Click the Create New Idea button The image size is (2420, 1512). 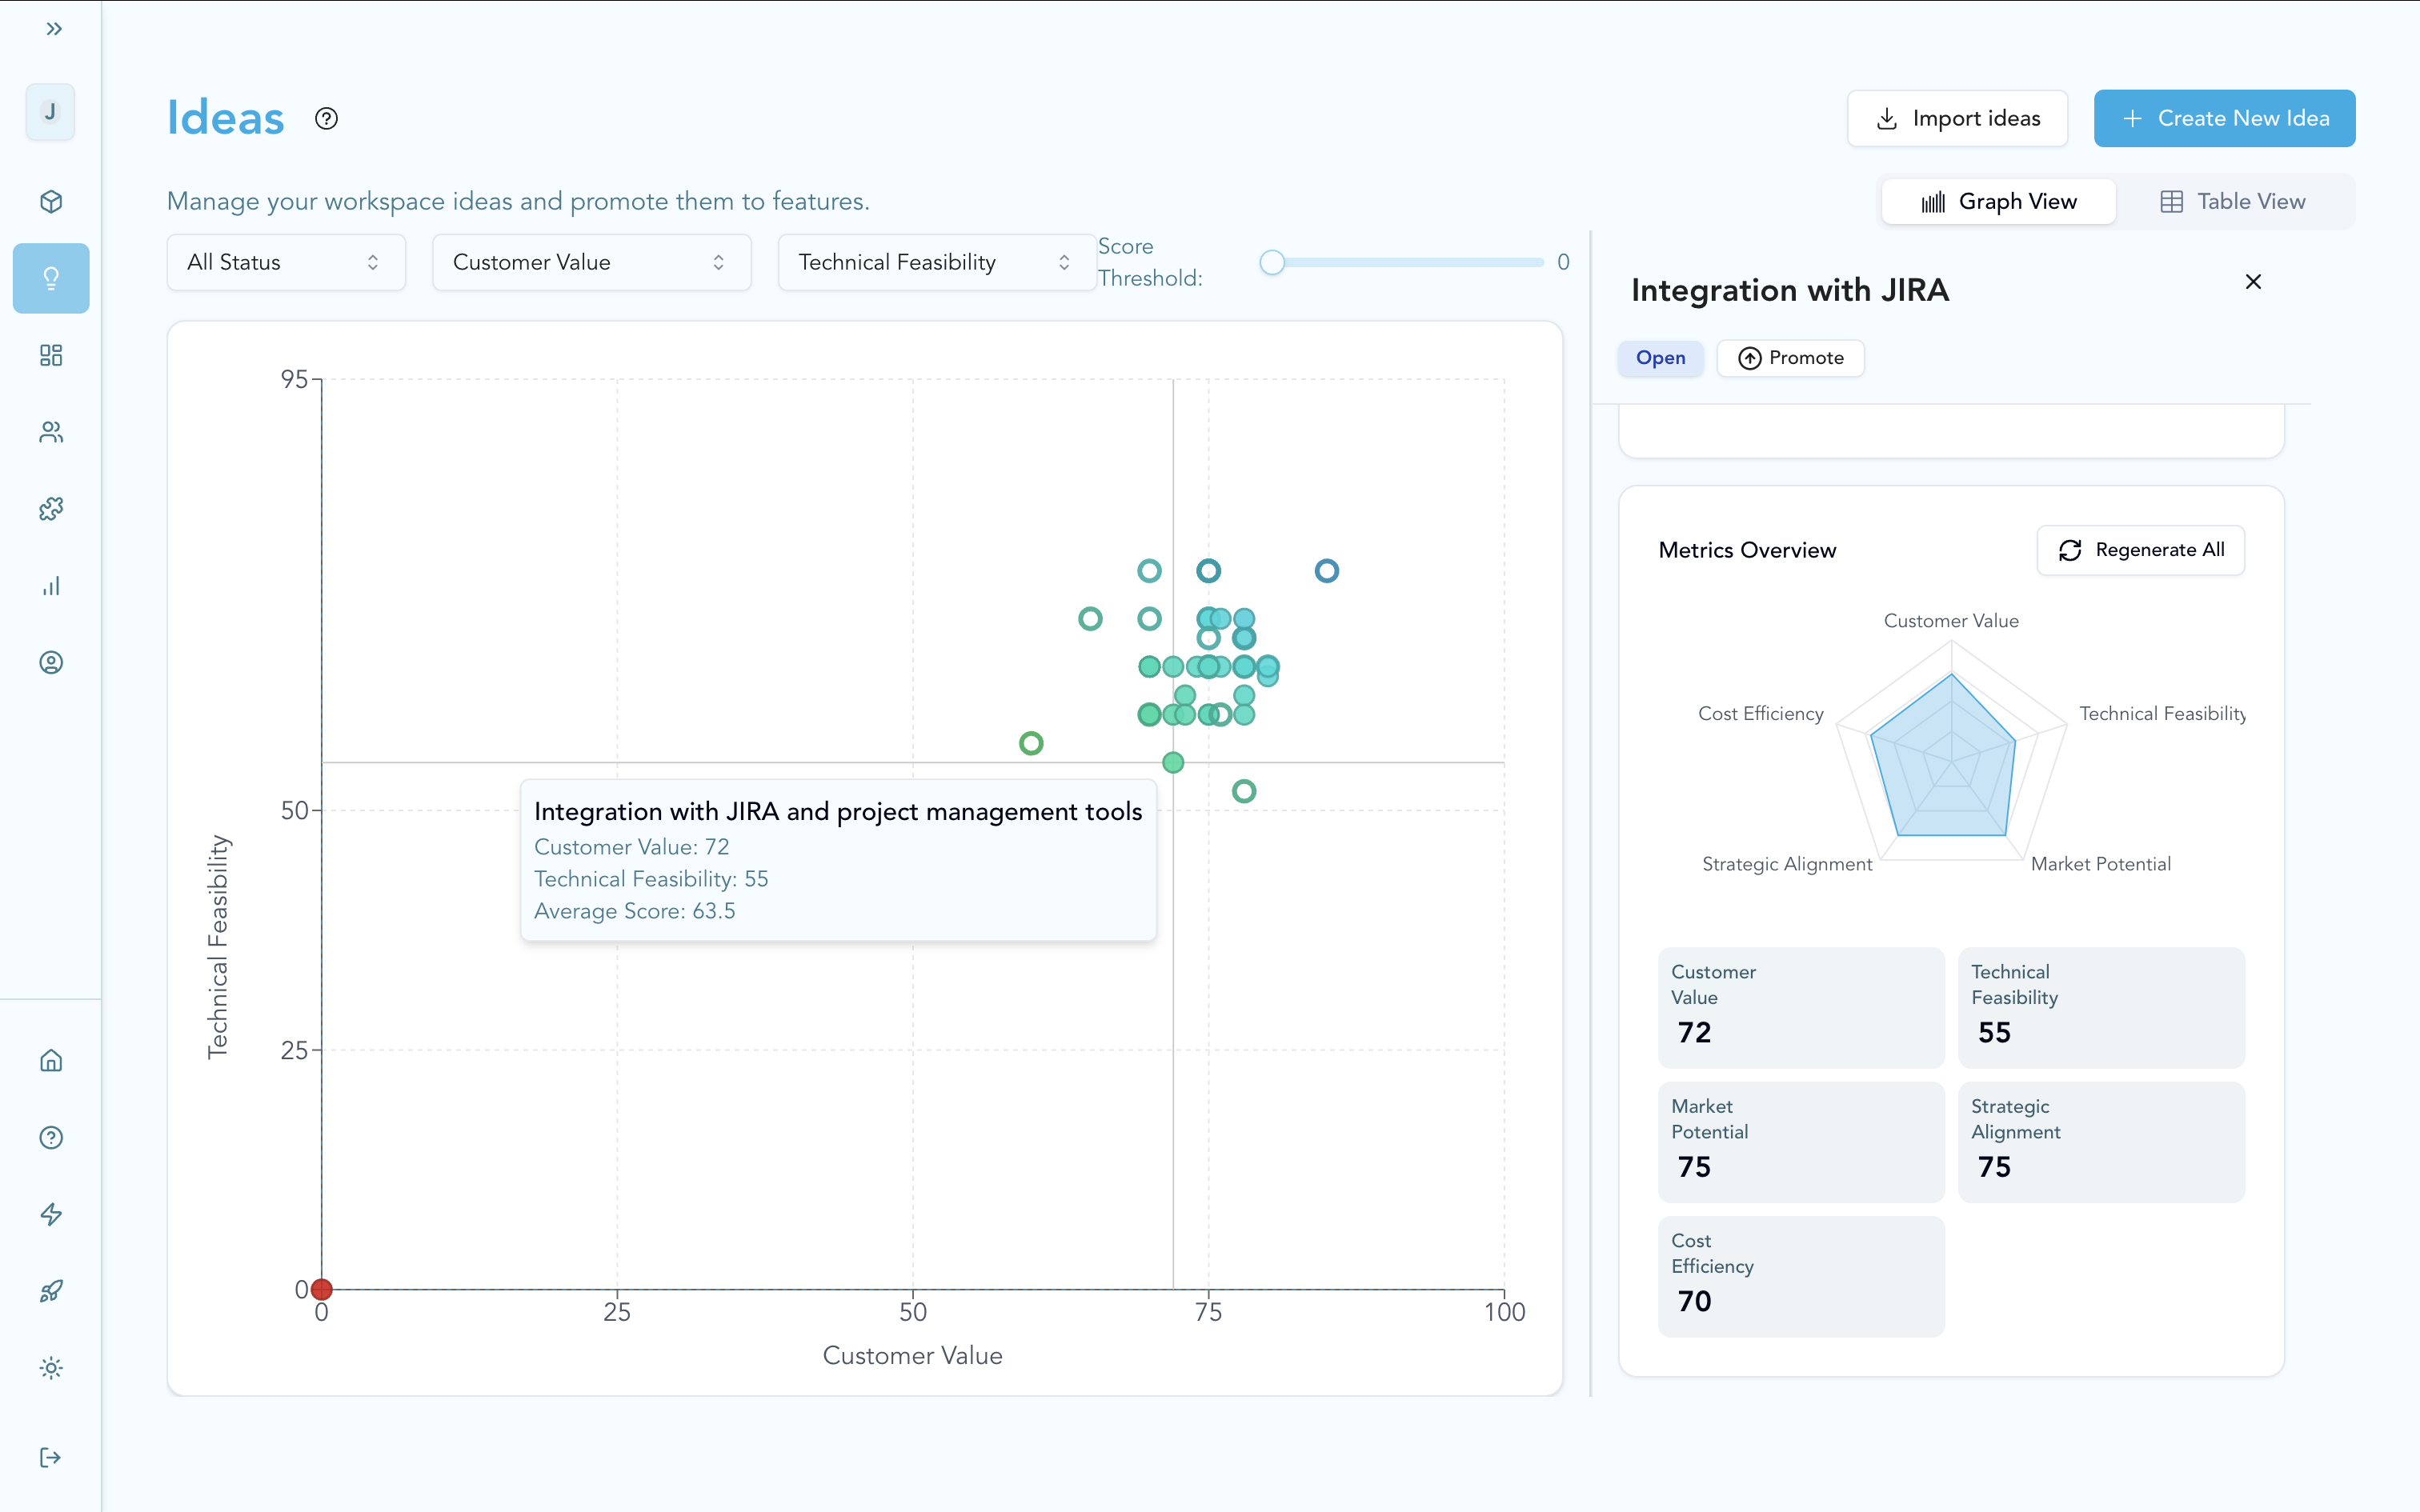click(x=2224, y=119)
